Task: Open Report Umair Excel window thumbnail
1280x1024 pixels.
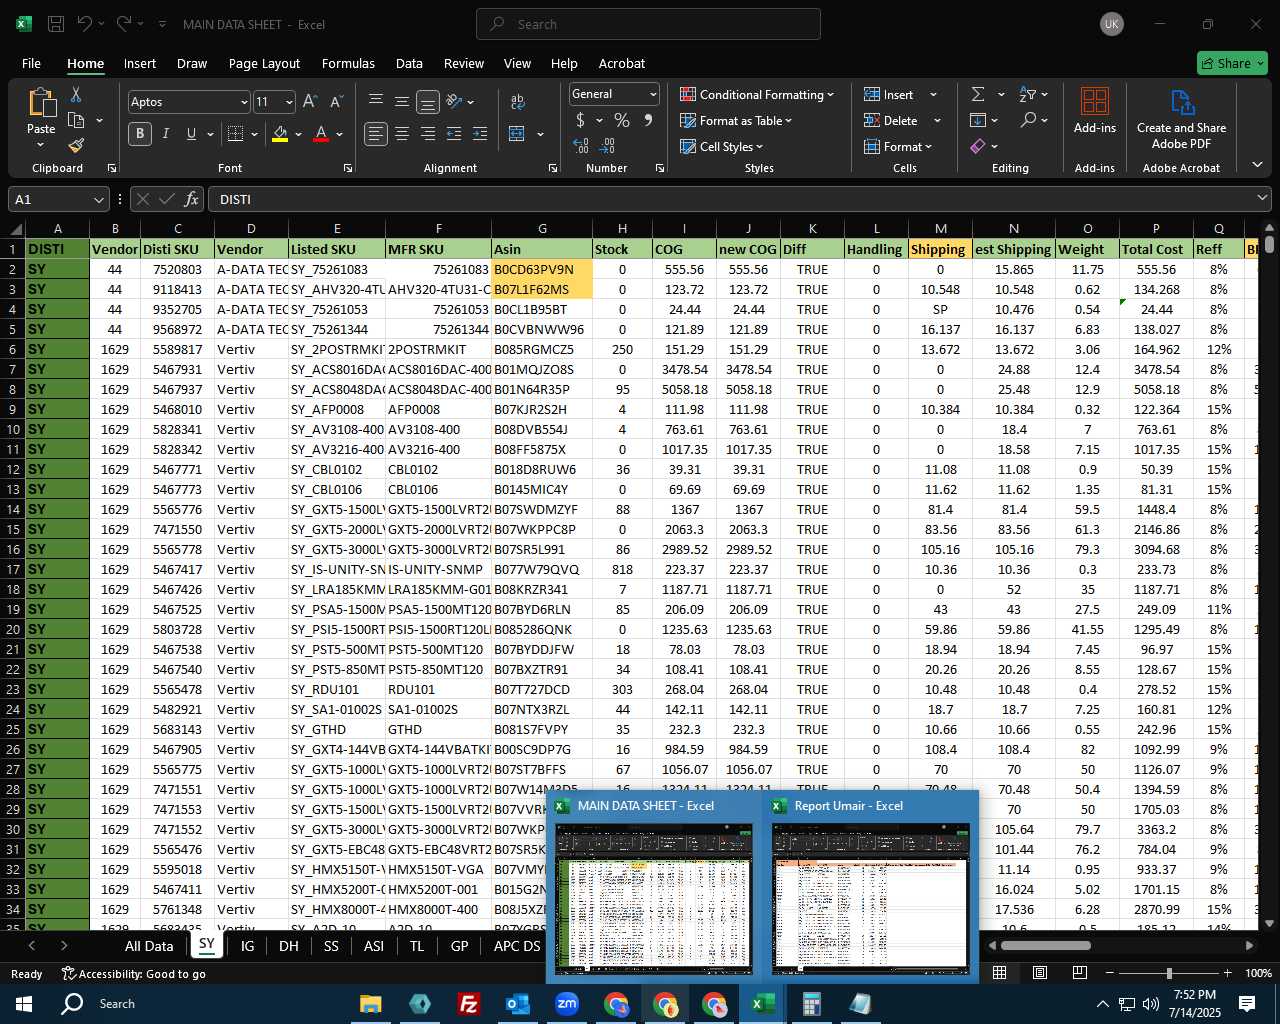Action: [870, 886]
